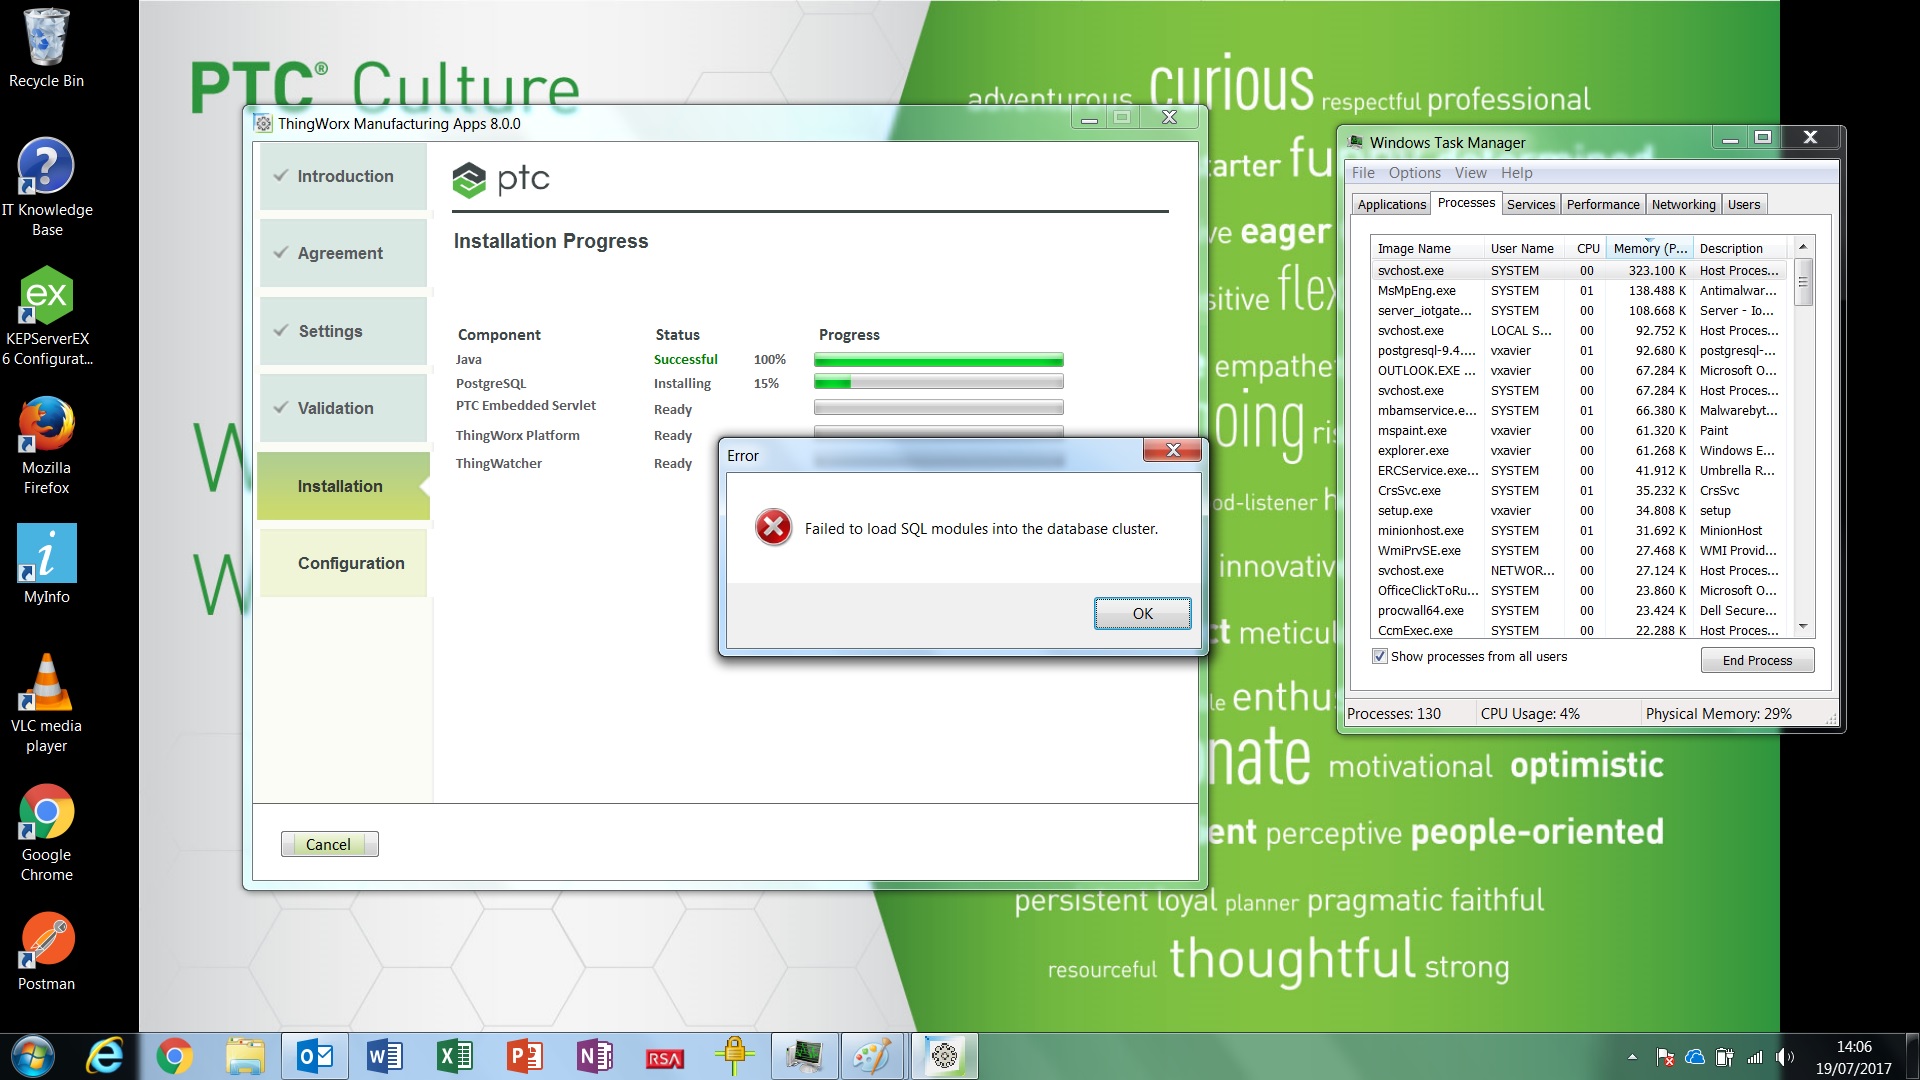Switch to the Networking tab
Viewport: 1920px width, 1080px height.
1683,204
